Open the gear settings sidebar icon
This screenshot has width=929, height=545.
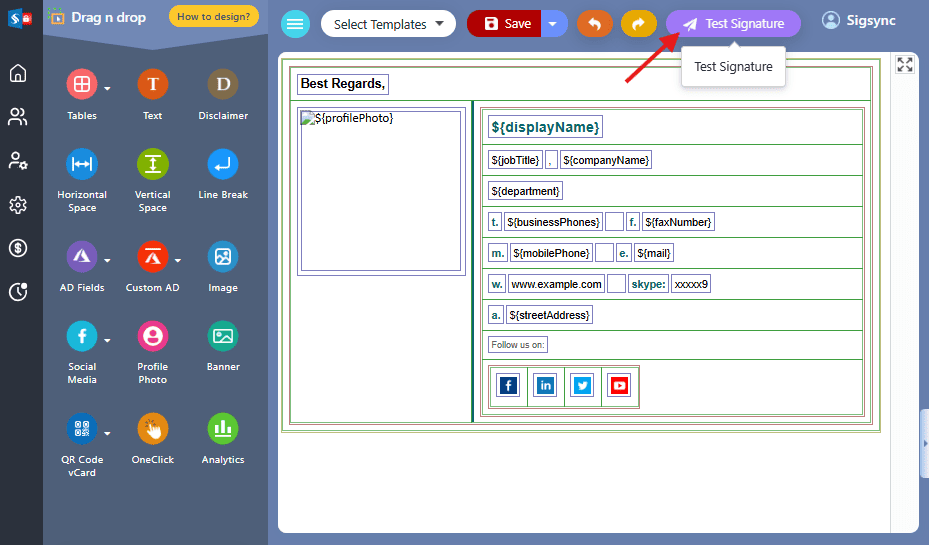click(x=18, y=205)
